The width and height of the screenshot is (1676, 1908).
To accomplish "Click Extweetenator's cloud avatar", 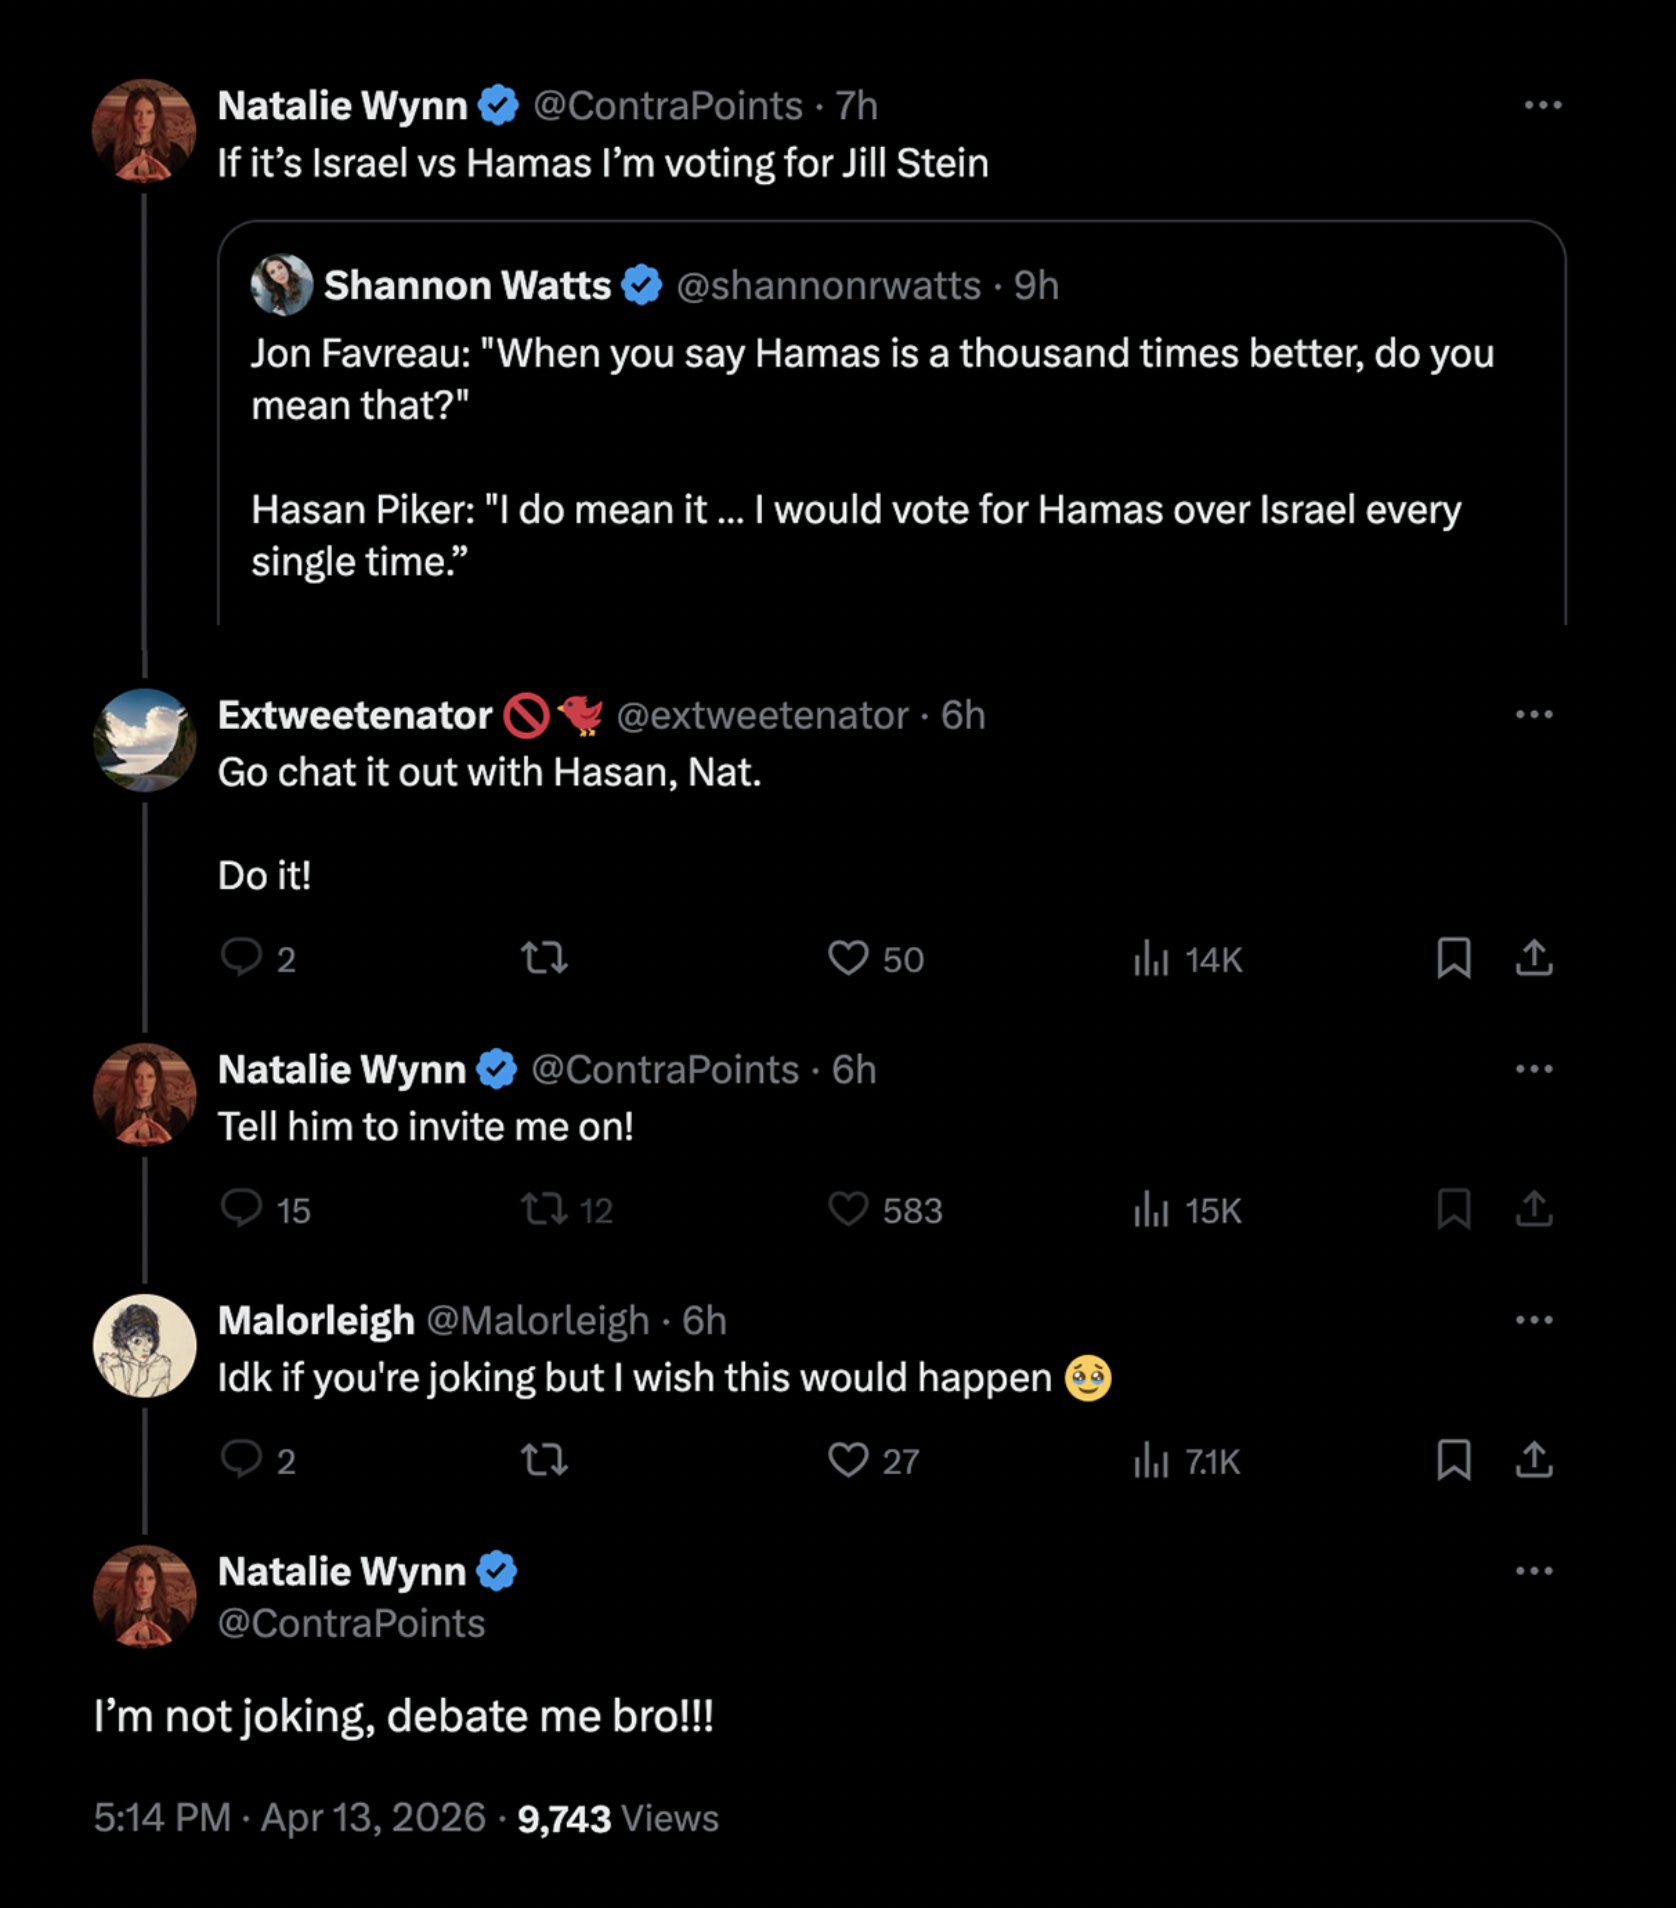I will 145,740.
